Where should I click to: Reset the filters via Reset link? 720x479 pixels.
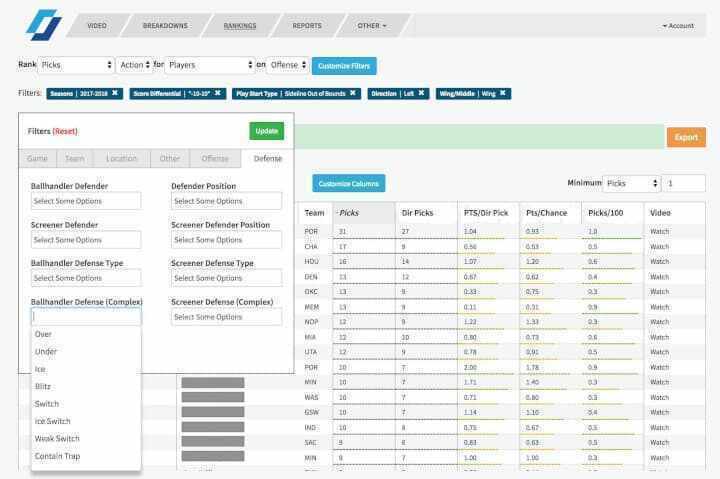coord(65,131)
